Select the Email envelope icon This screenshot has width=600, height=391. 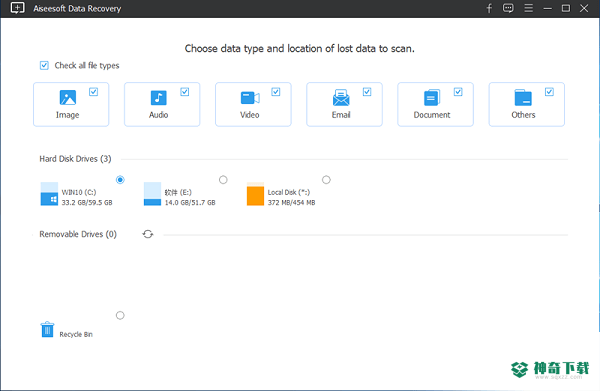(x=341, y=98)
